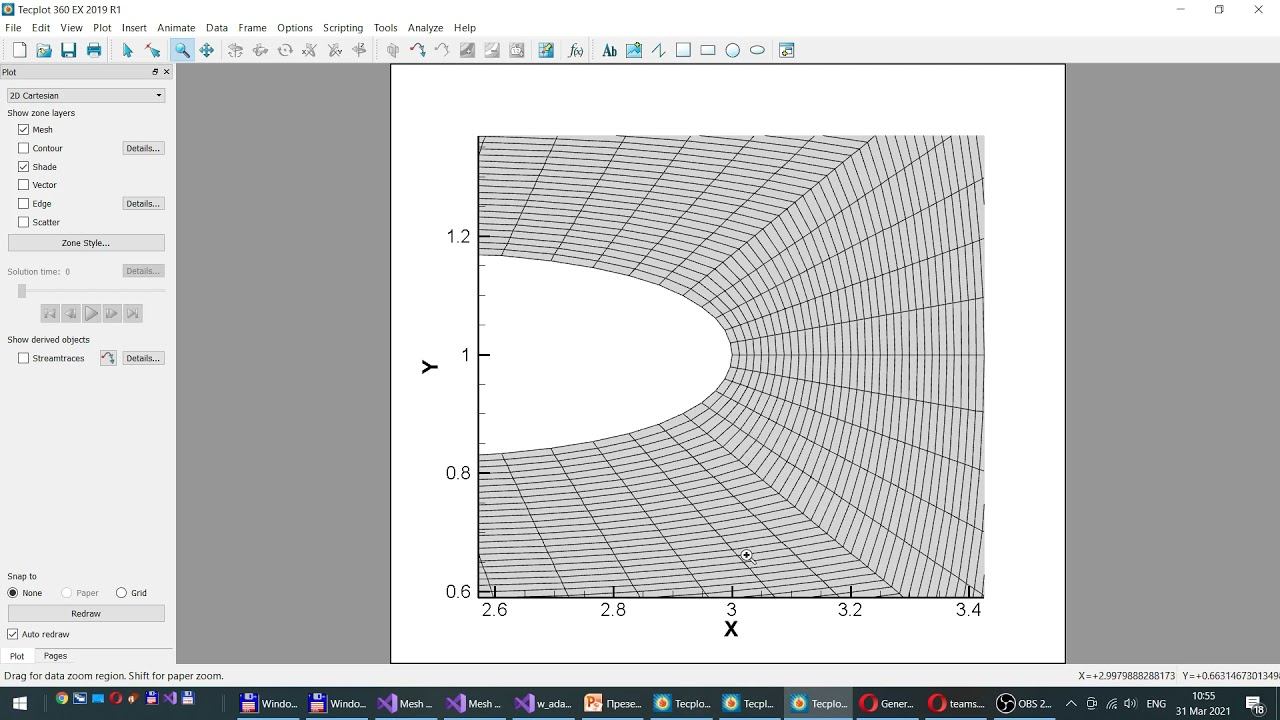Open the Plot menu
Screen dimensions: 1280x720
102,28
